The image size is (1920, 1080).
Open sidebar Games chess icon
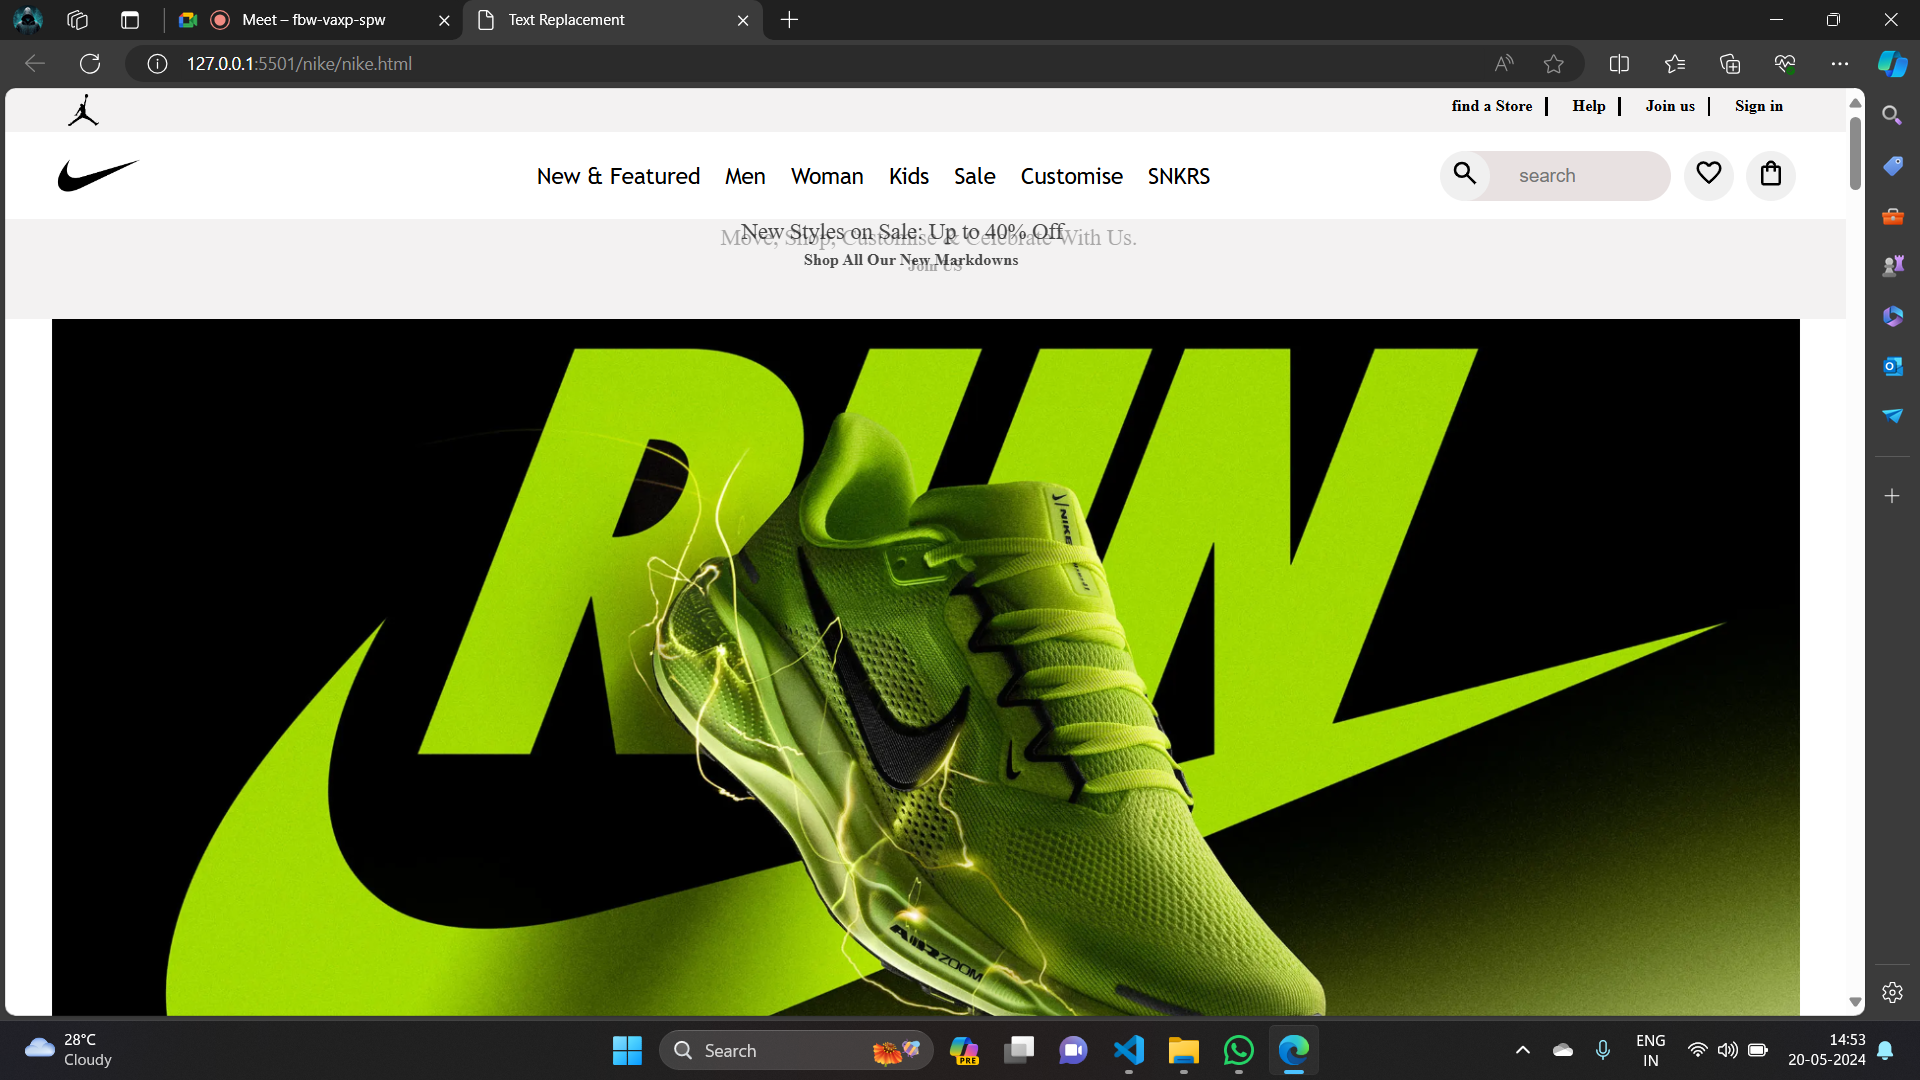pyautogui.click(x=1892, y=266)
